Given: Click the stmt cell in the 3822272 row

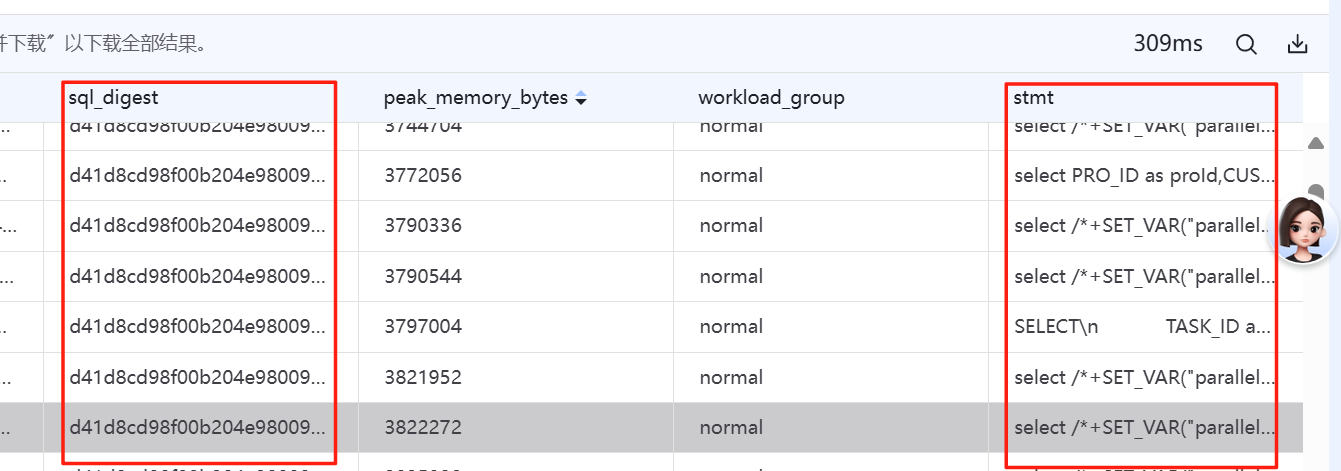Looking at the screenshot, I should [1145, 427].
